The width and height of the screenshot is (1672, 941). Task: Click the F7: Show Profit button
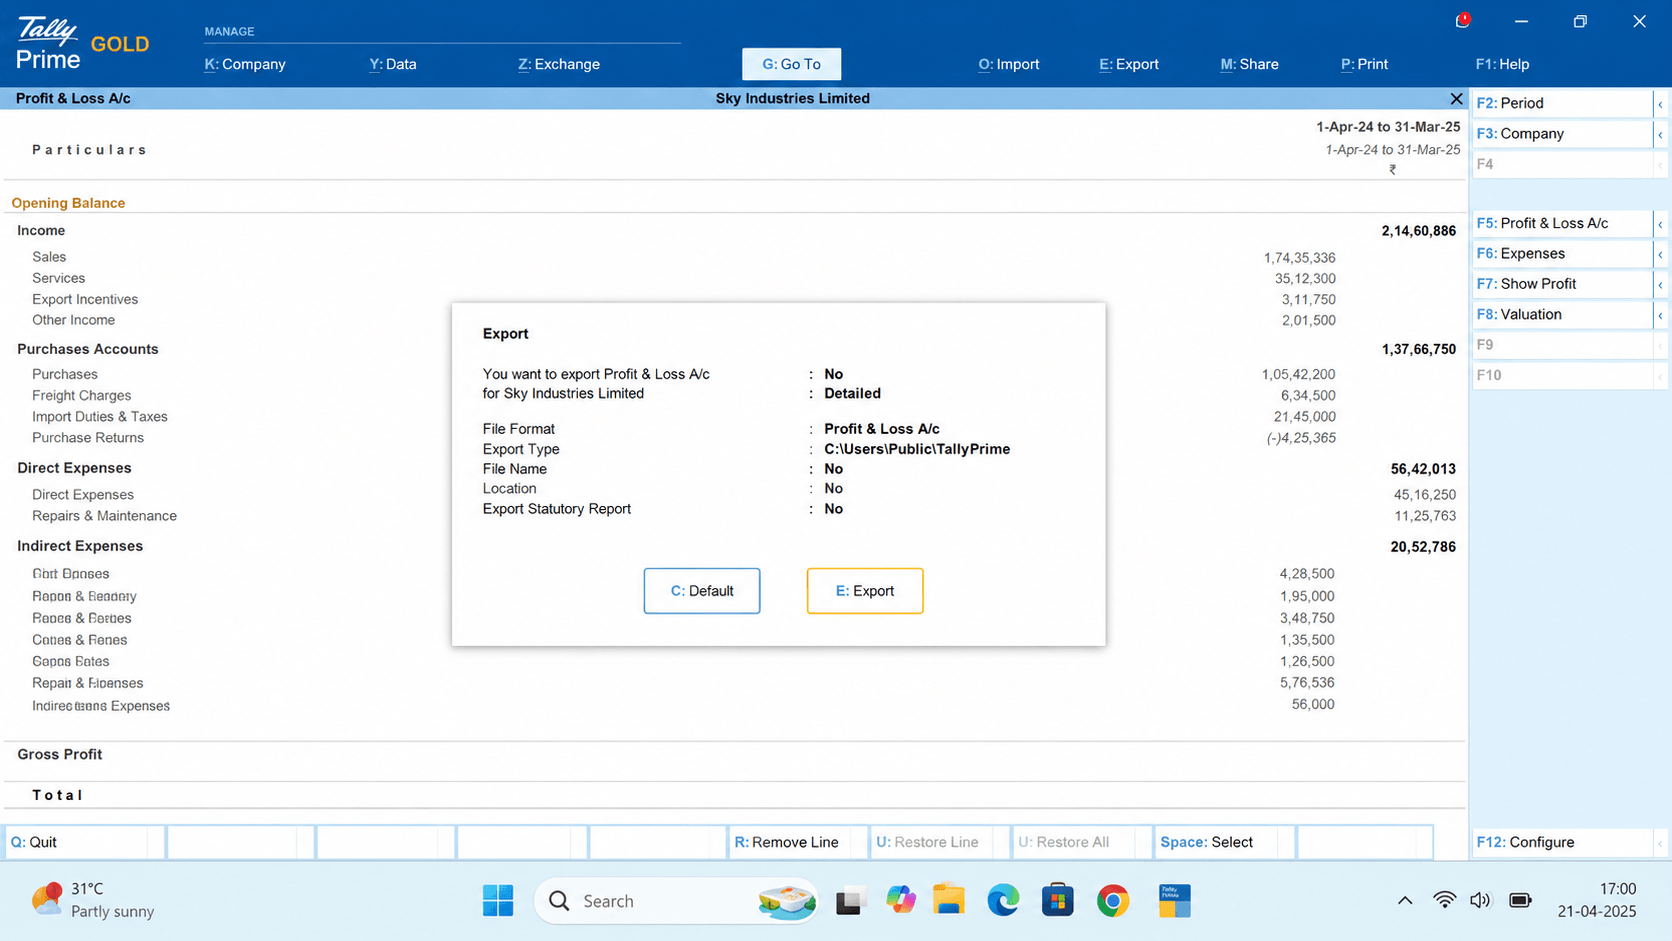[x=1562, y=285]
